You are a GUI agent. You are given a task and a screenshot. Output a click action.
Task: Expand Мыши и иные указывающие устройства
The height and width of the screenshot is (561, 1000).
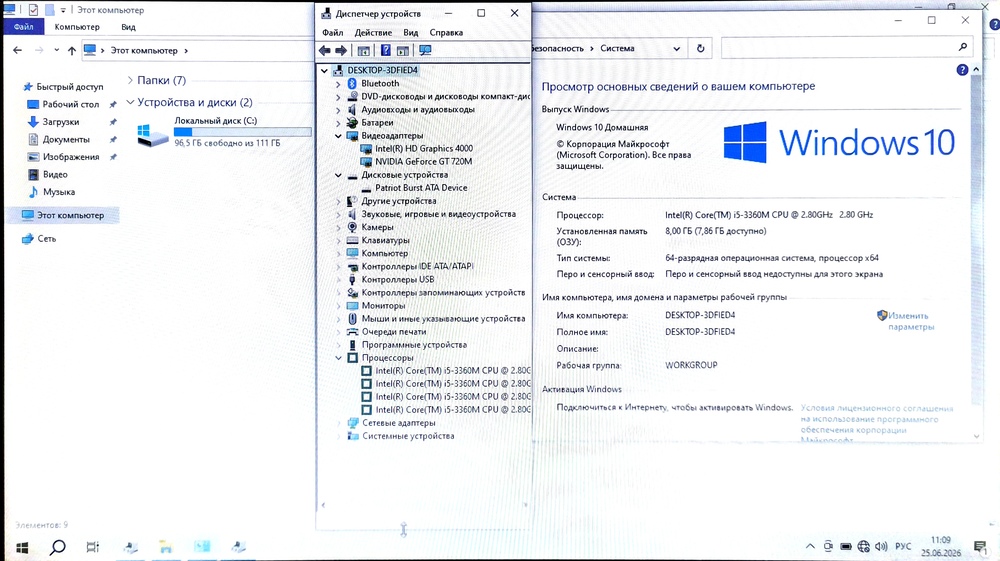(338, 319)
